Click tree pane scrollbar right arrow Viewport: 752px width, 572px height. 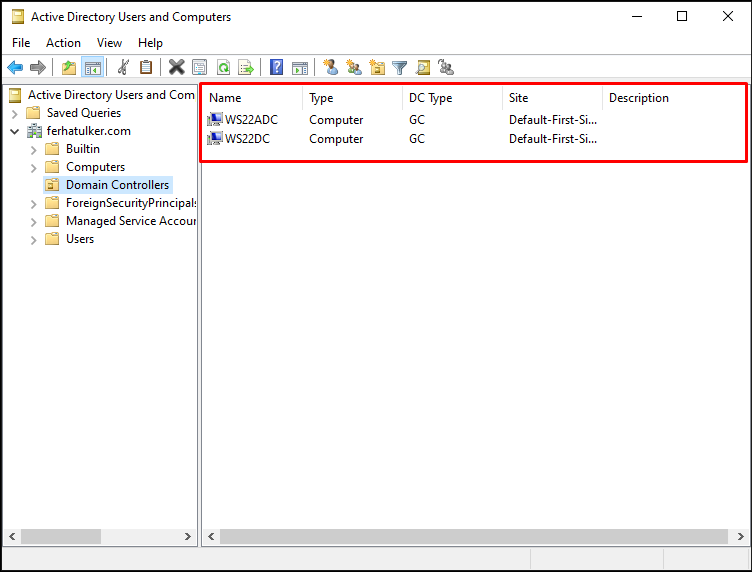click(x=188, y=537)
